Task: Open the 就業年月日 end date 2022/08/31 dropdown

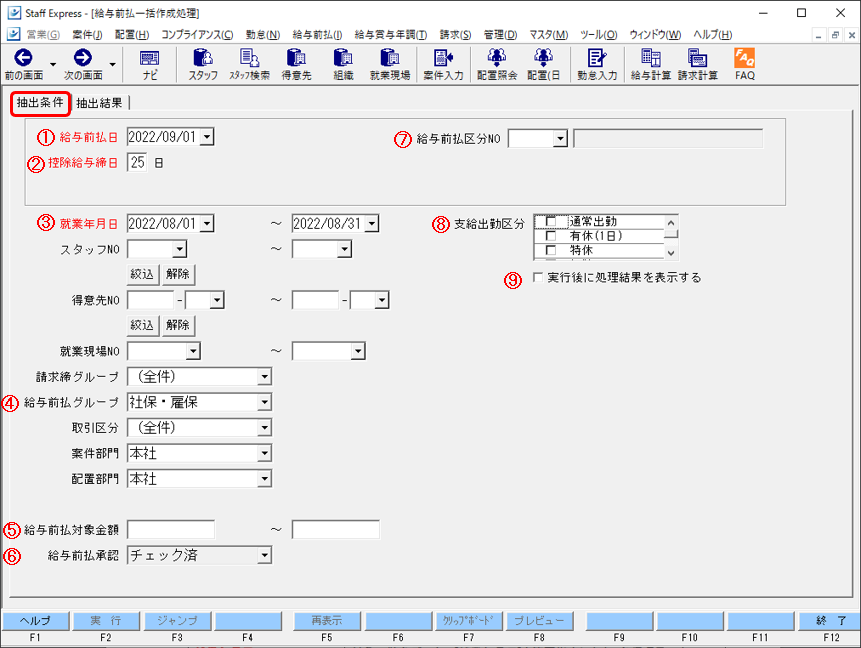Action: pos(372,224)
